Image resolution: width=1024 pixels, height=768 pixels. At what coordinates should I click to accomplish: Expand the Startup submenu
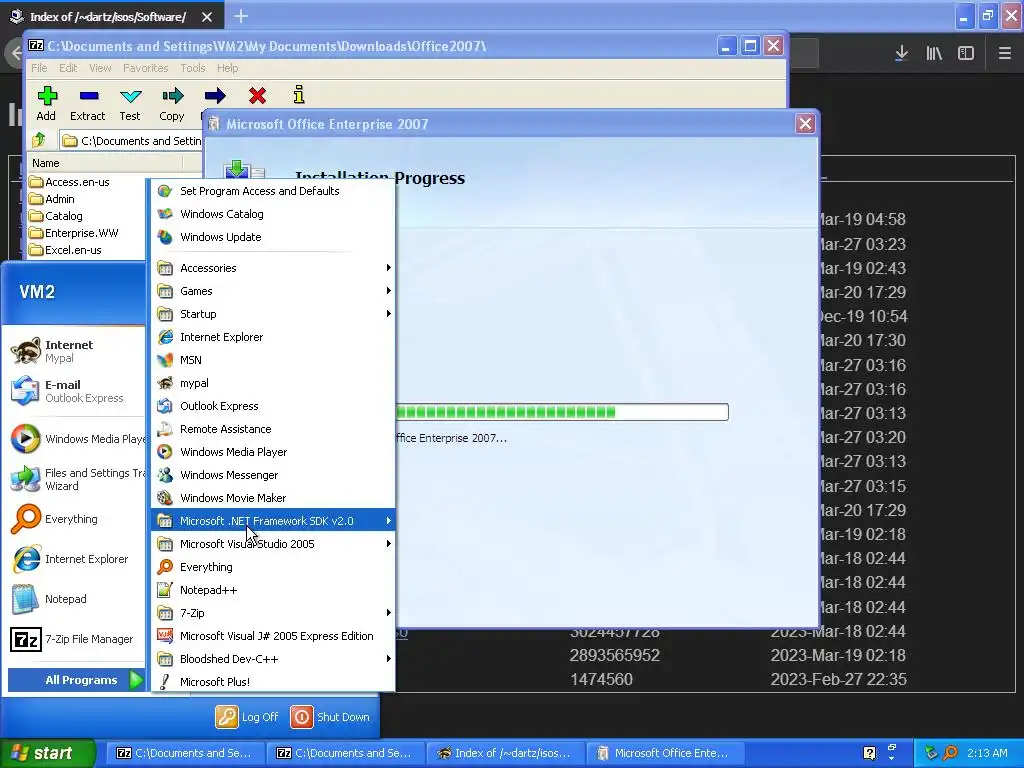273,313
